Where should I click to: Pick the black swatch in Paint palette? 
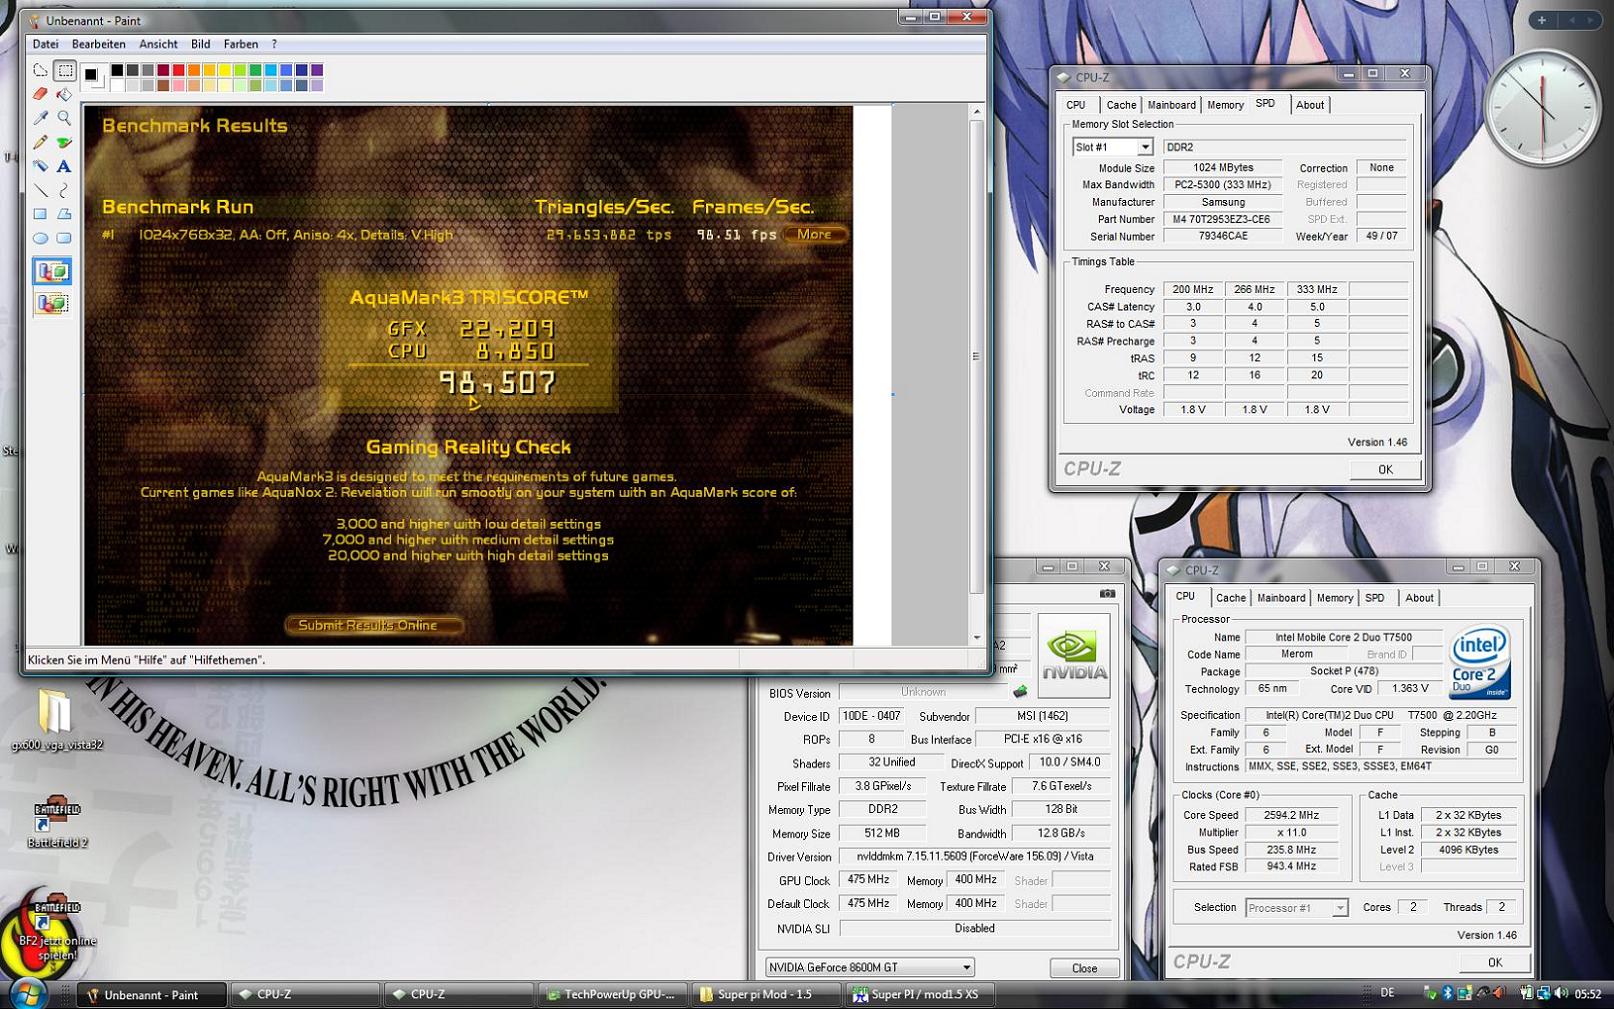click(x=117, y=70)
